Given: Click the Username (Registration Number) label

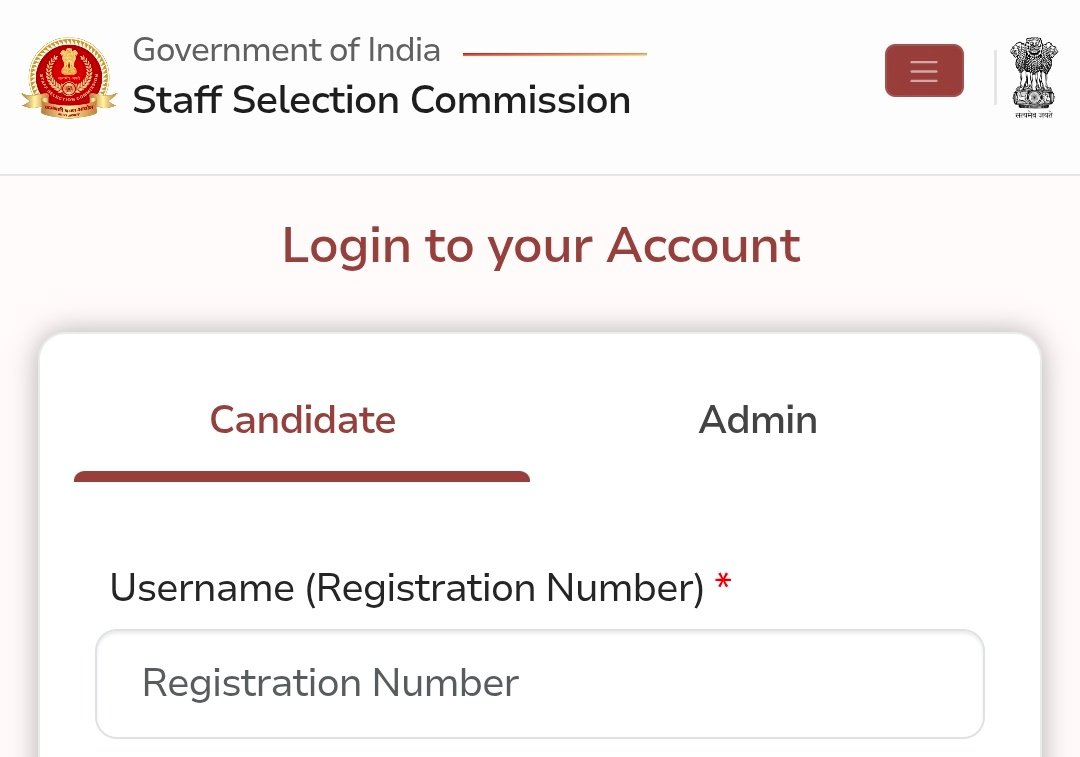Looking at the screenshot, I should coord(407,588).
